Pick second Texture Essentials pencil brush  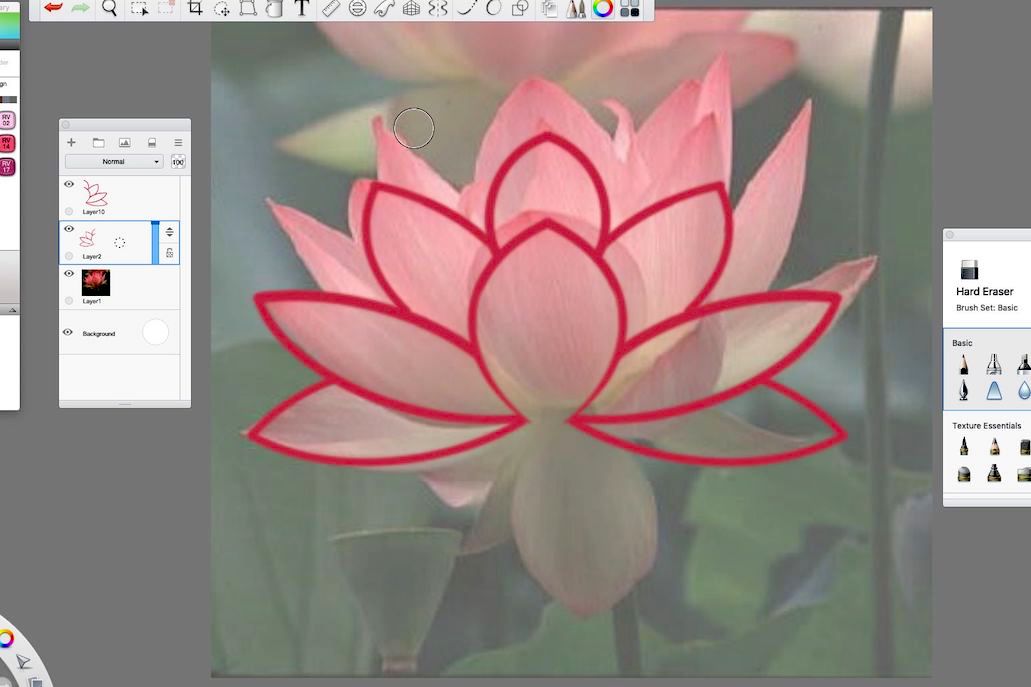pos(994,446)
